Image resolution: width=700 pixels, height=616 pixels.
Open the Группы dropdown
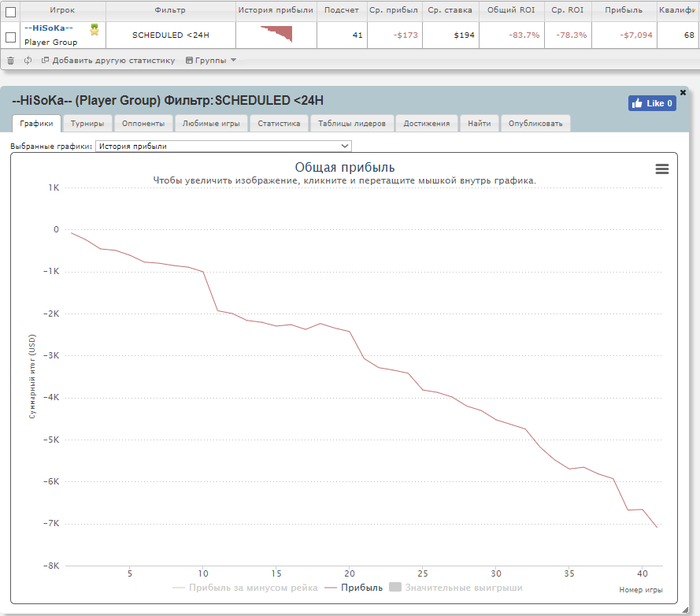coord(211,60)
